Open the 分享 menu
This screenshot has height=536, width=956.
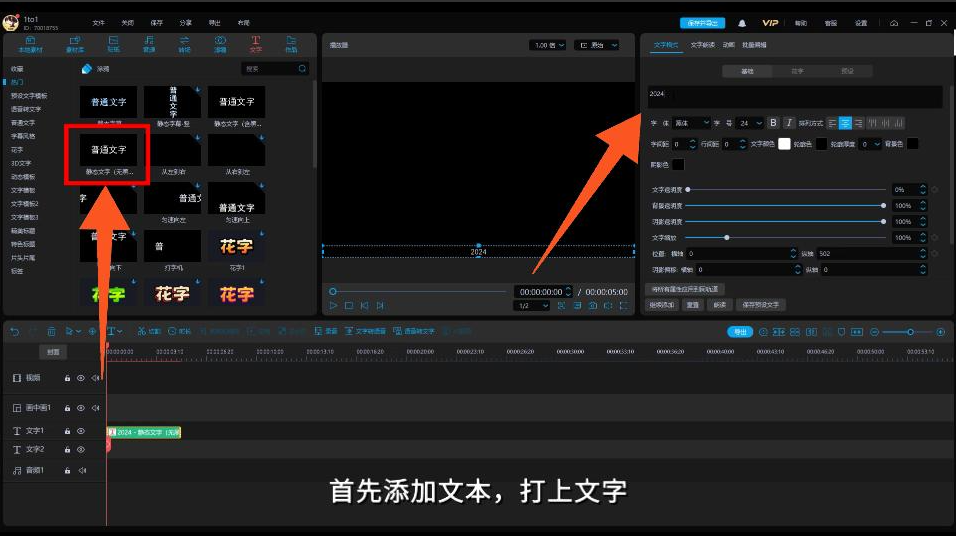point(185,23)
